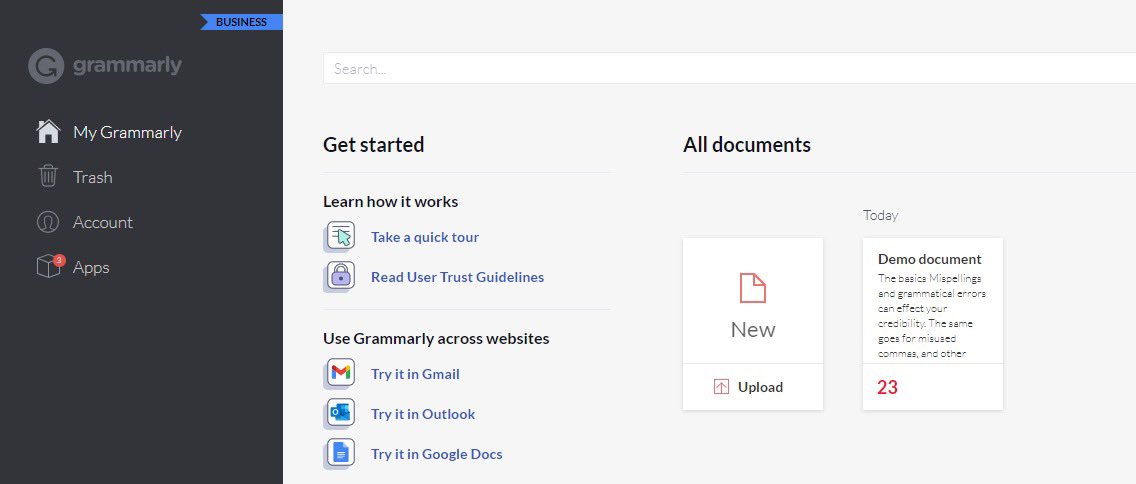Click the new document page icon
This screenshot has height=484, width=1136.
pos(753,288)
